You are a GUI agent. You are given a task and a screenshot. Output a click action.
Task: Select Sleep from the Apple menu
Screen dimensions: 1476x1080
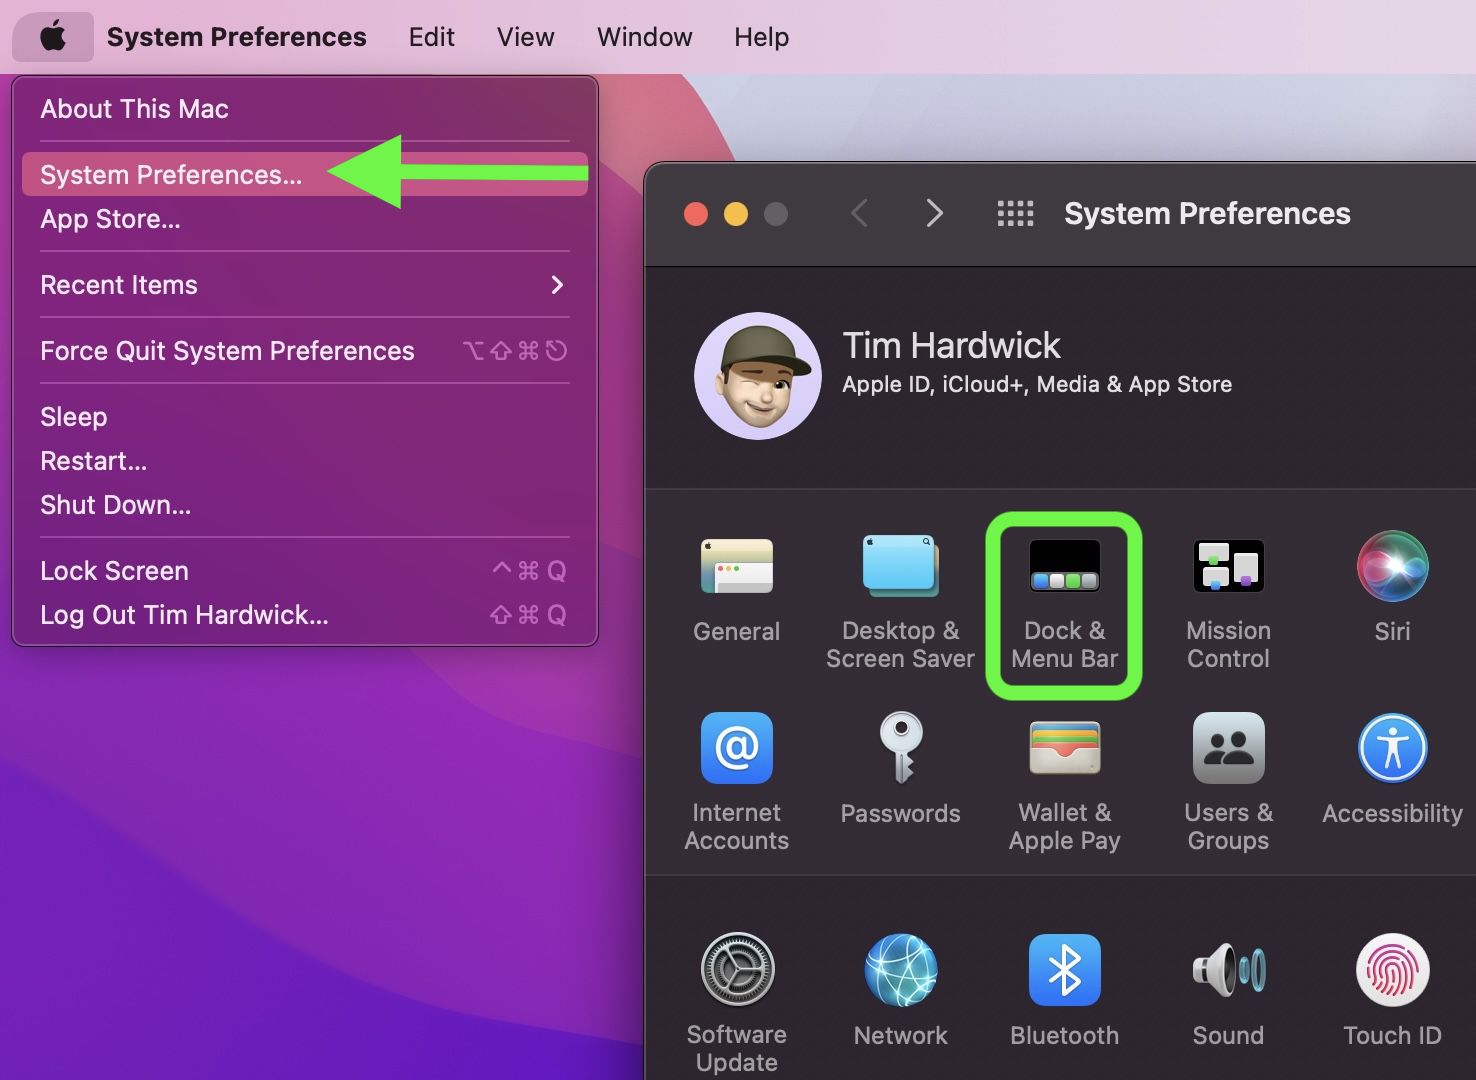[304, 417]
